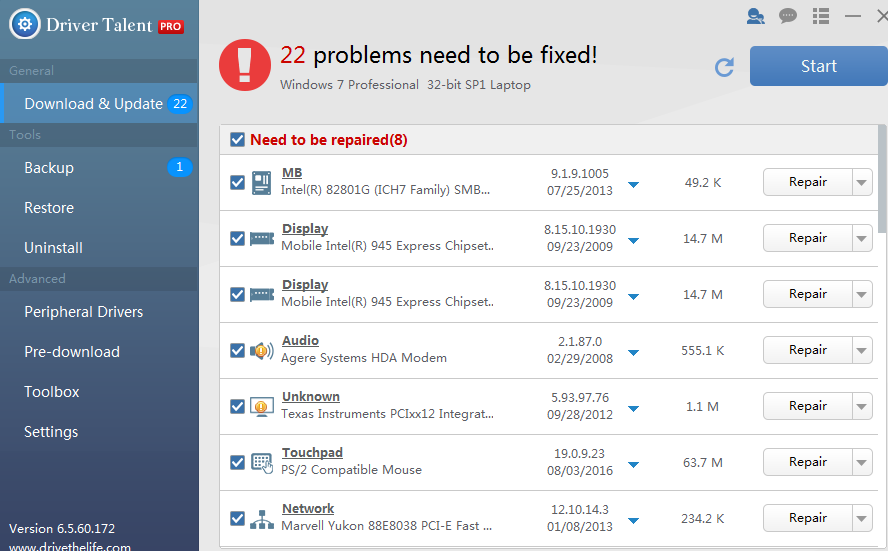888x551 pixels.
Task: Uncheck the Unknown Texas Instruments checkbox
Action: (237, 407)
